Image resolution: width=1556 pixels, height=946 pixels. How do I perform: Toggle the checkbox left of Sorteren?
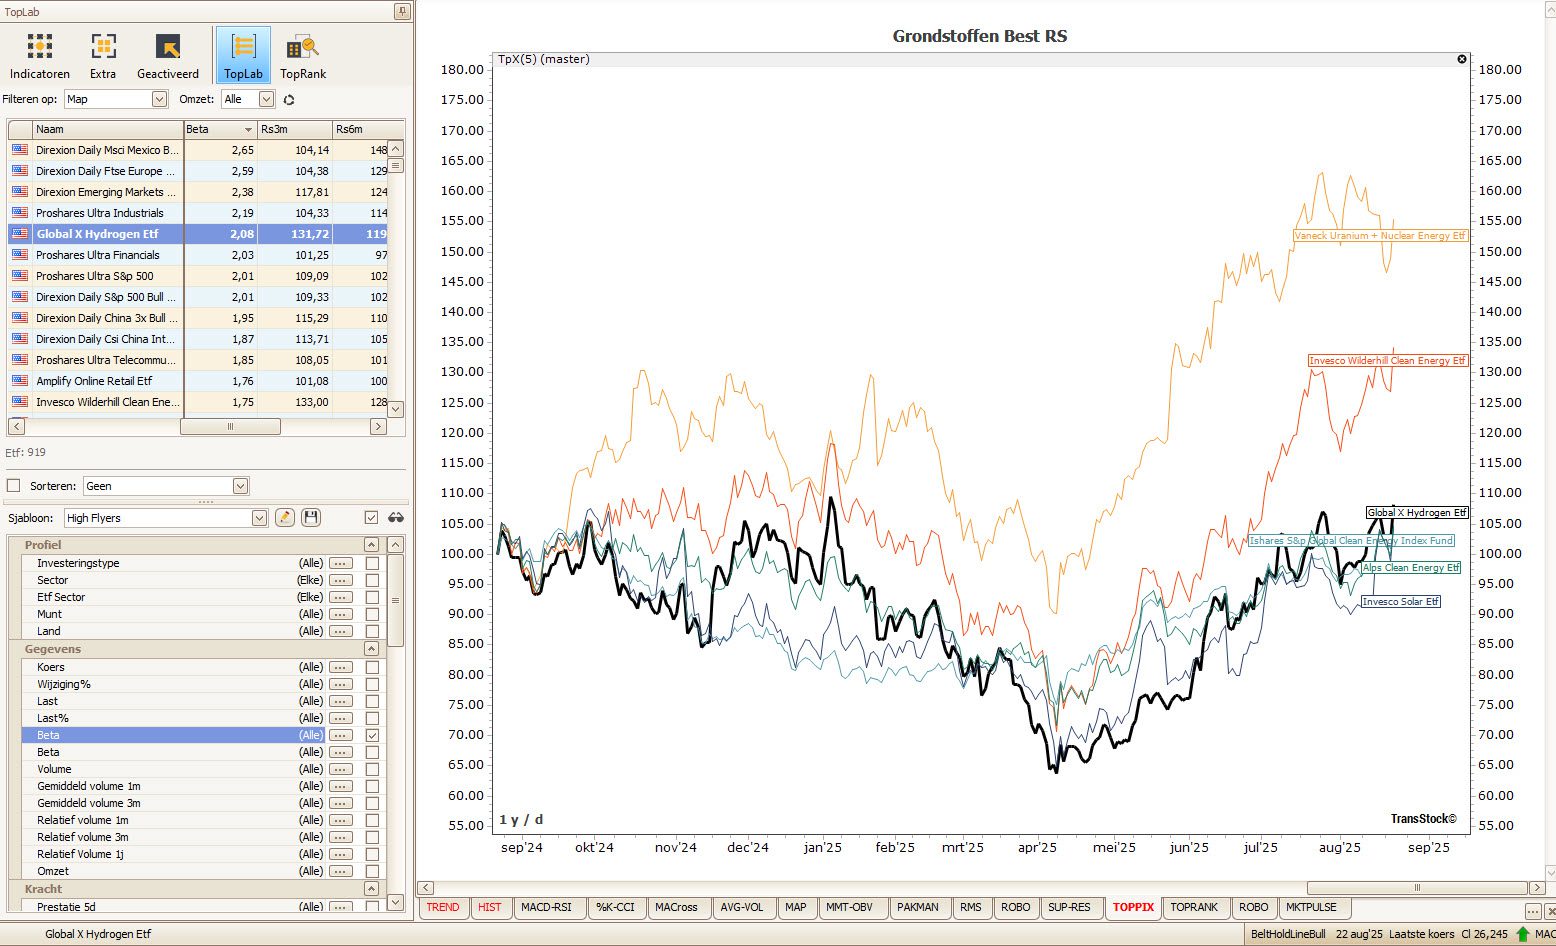click(x=13, y=485)
